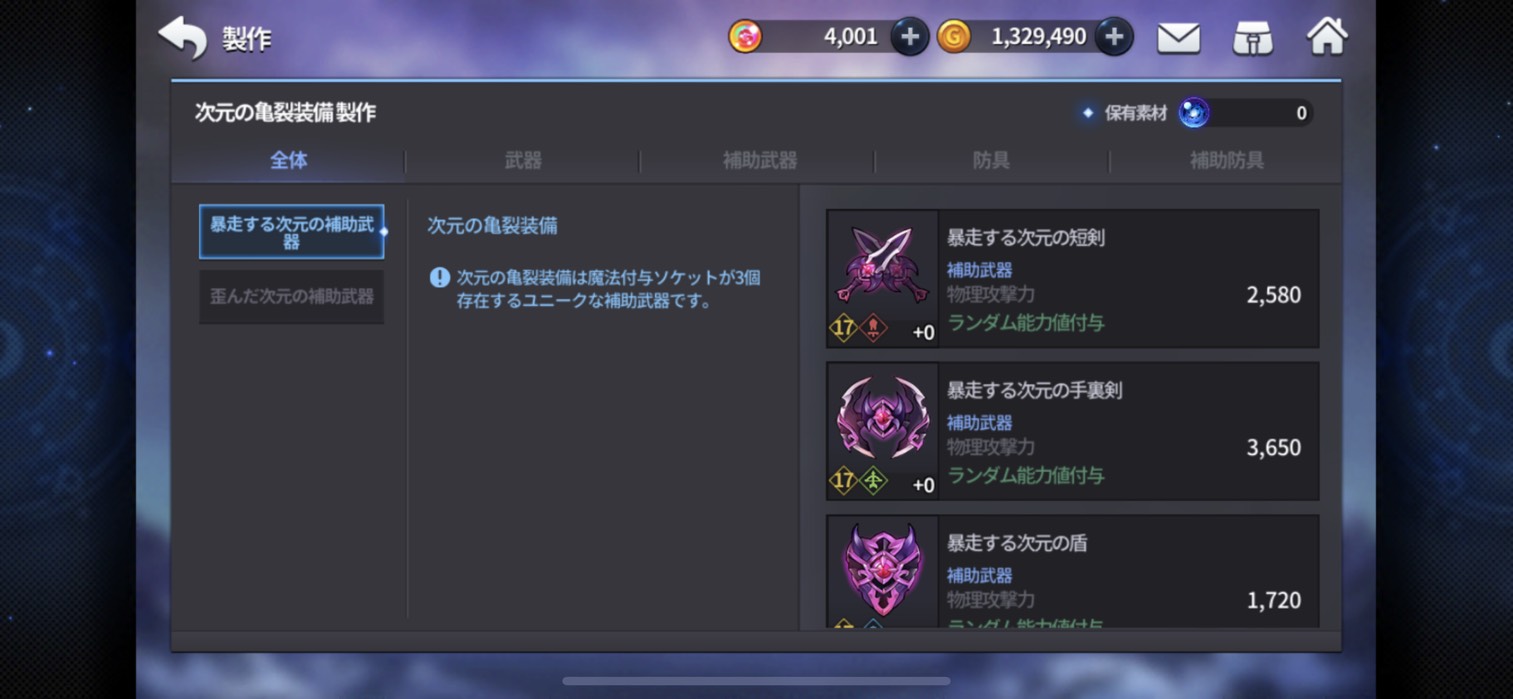This screenshot has width=1513, height=699.
Task: Click the blue info exclamation icon
Action: (439, 278)
